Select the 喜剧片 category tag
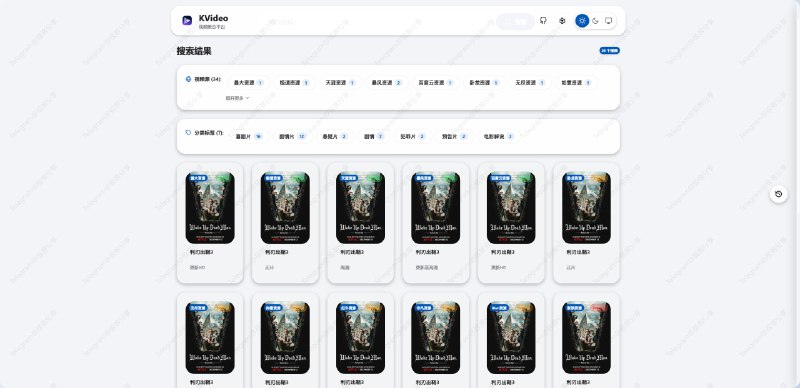This screenshot has height=388, width=800. (x=248, y=136)
